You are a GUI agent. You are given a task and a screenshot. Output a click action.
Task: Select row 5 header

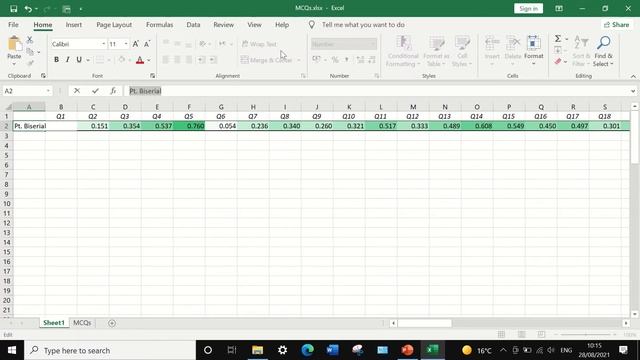tap(6, 155)
